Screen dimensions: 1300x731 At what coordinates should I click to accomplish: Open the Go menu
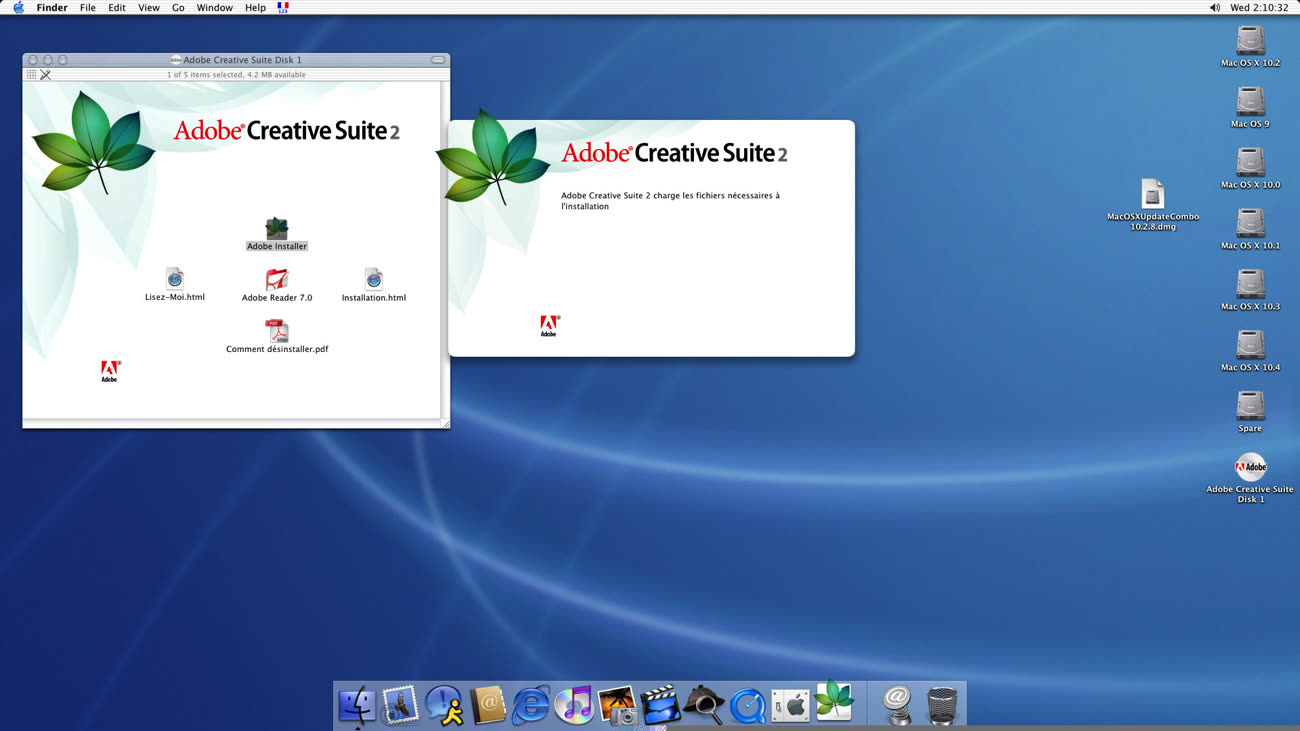pos(178,7)
